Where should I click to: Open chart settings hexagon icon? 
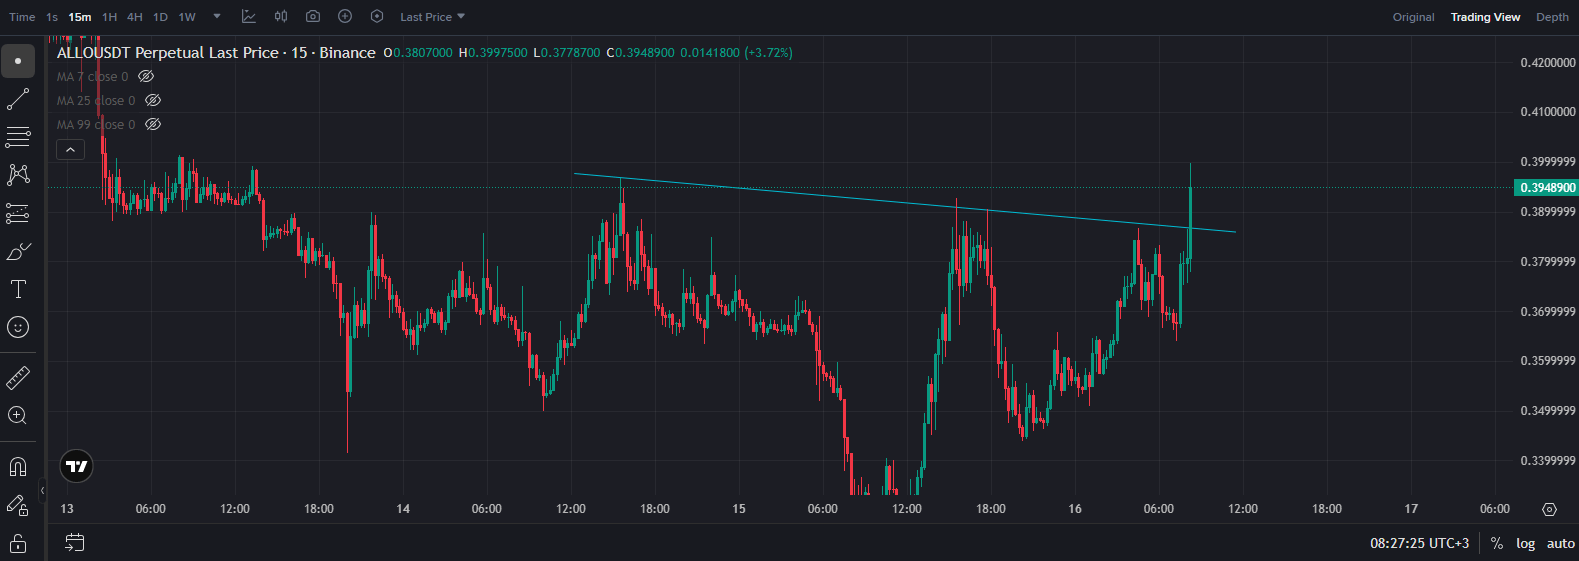(x=377, y=17)
